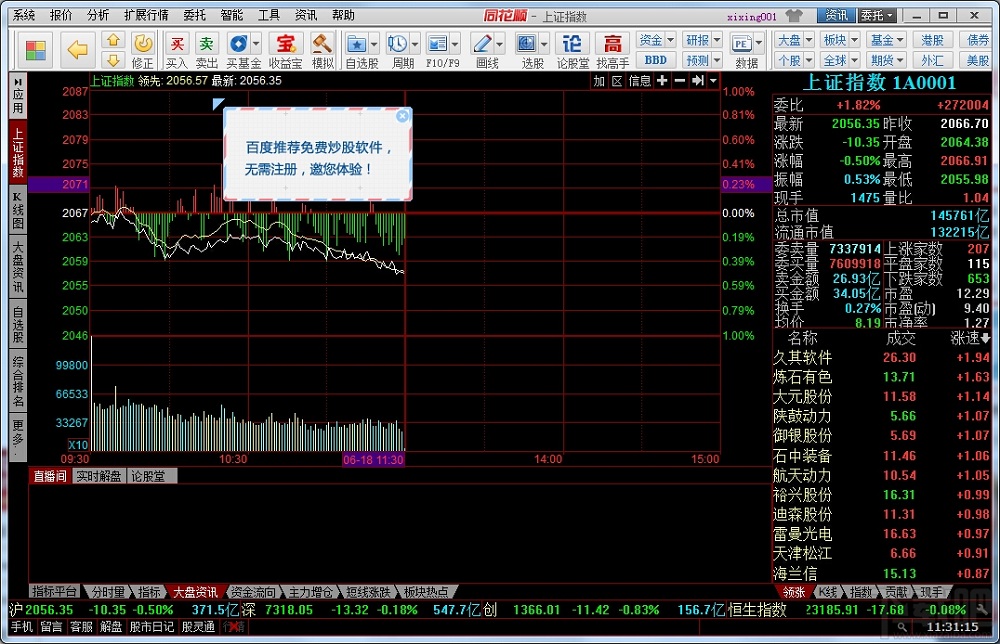
Task: Select 久其软件 in the stock list
Action: (802, 358)
